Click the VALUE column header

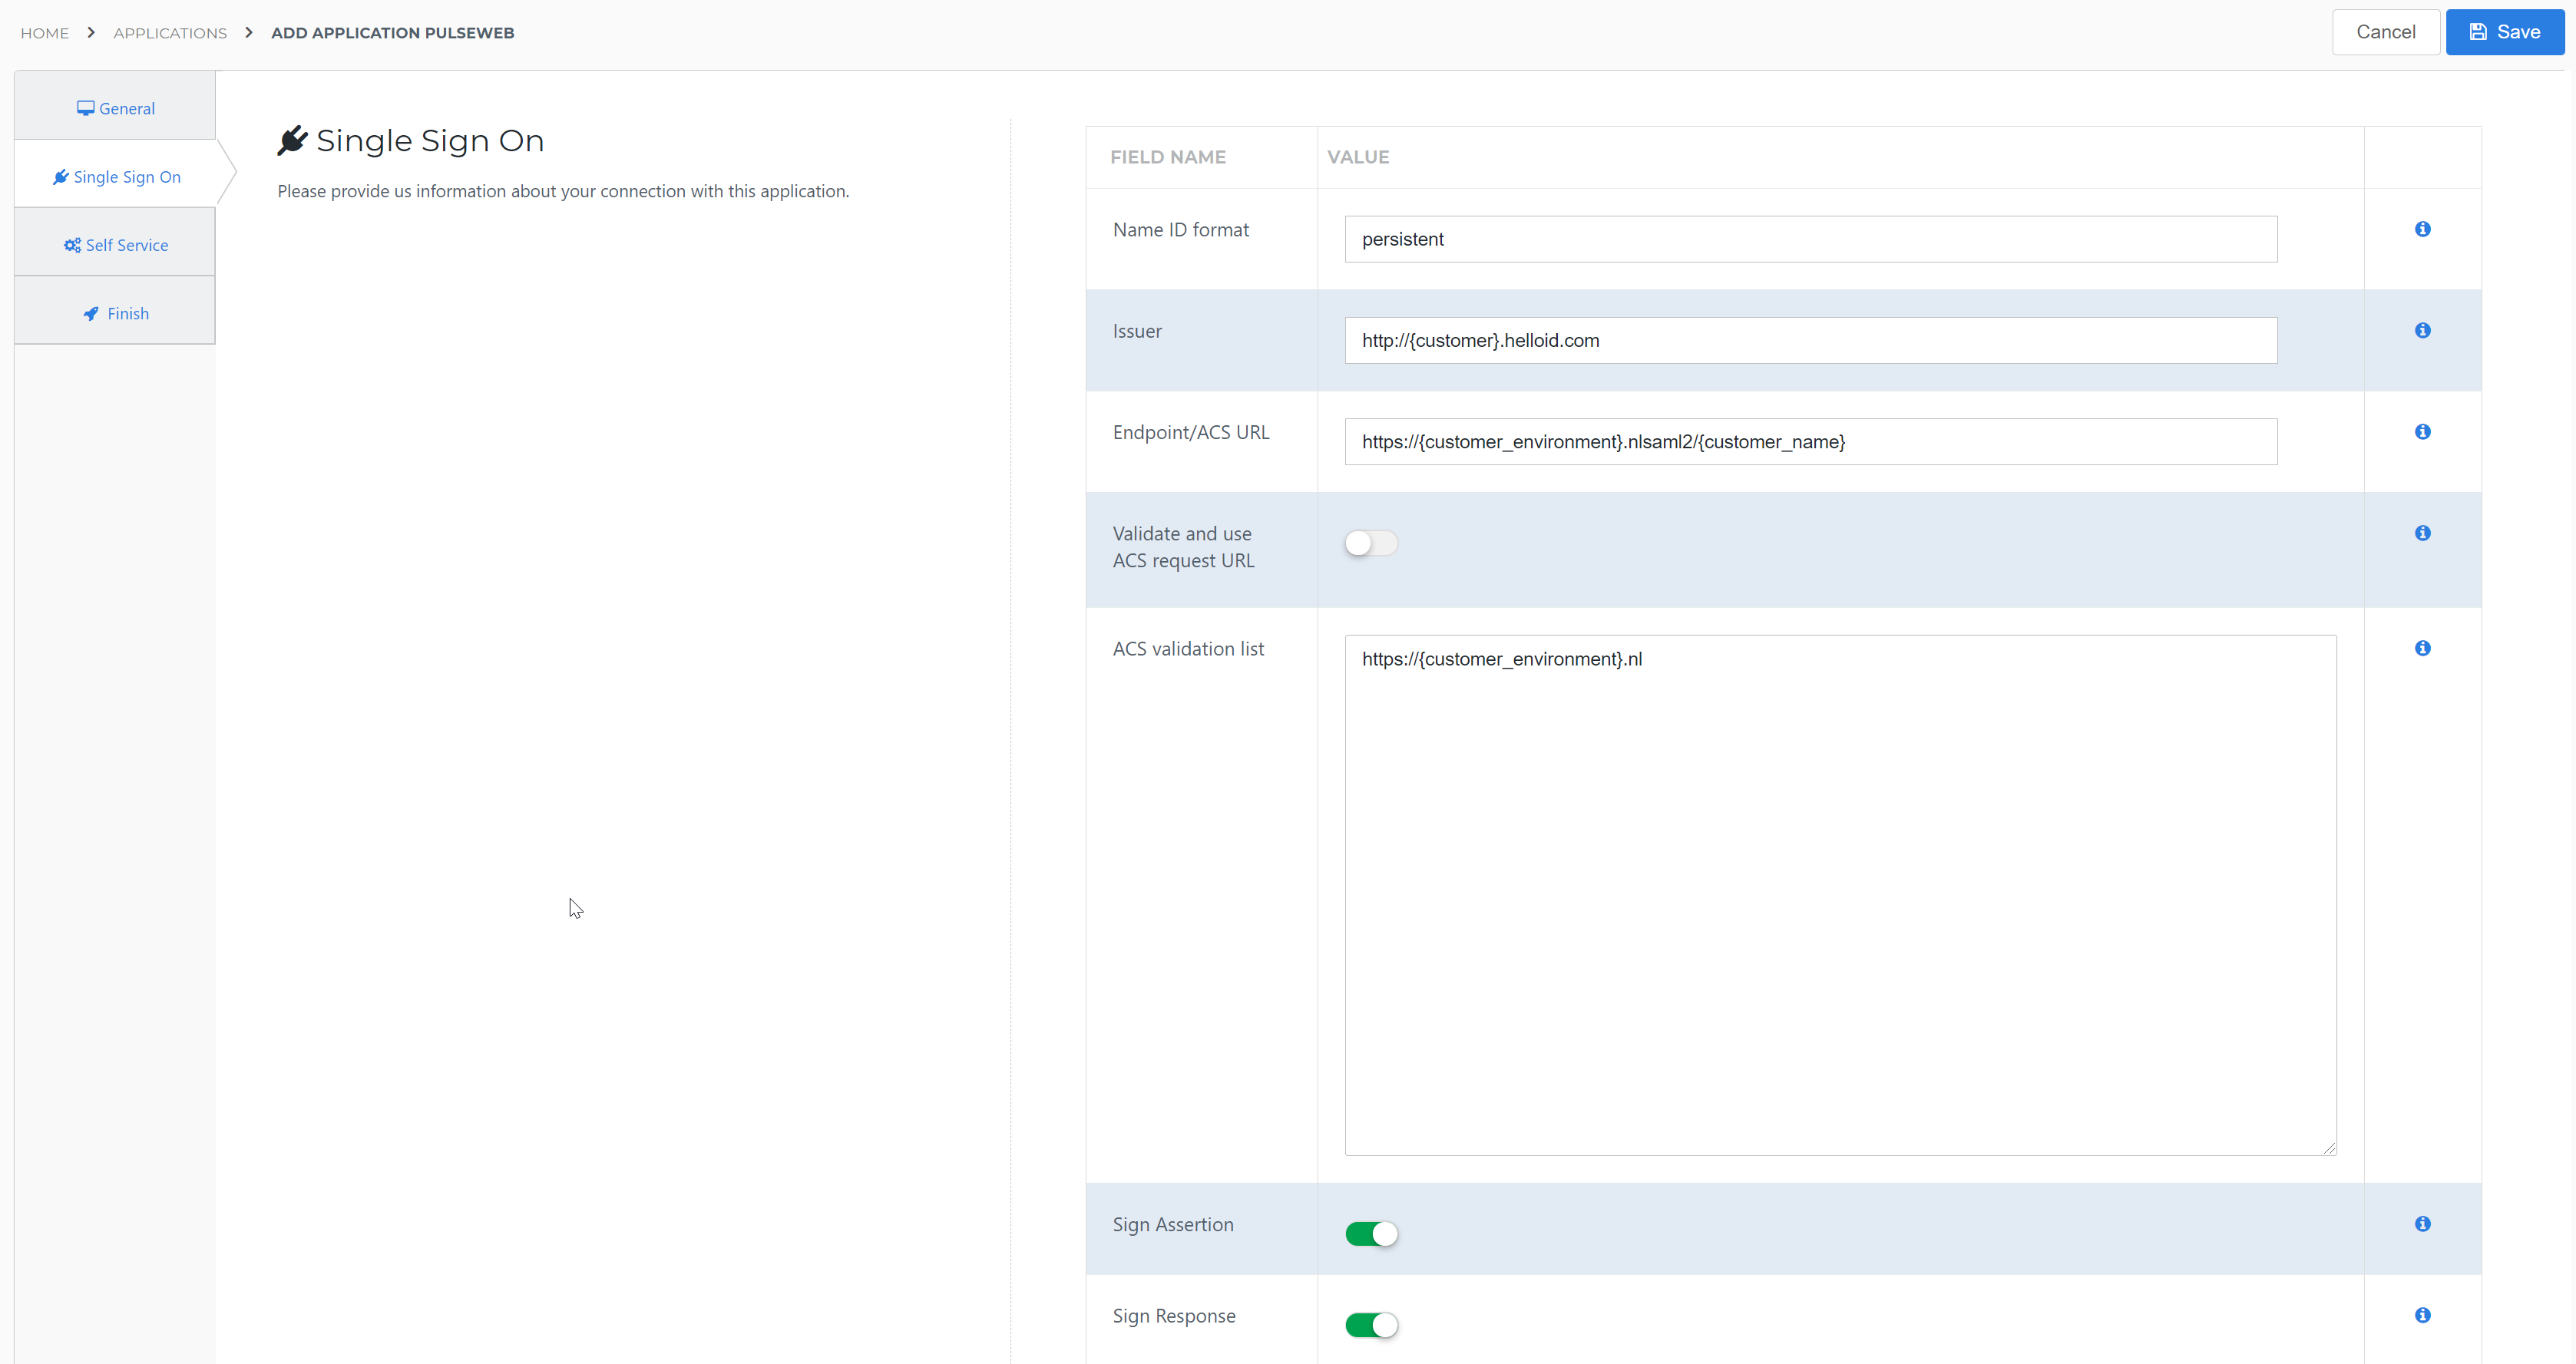(x=1357, y=157)
